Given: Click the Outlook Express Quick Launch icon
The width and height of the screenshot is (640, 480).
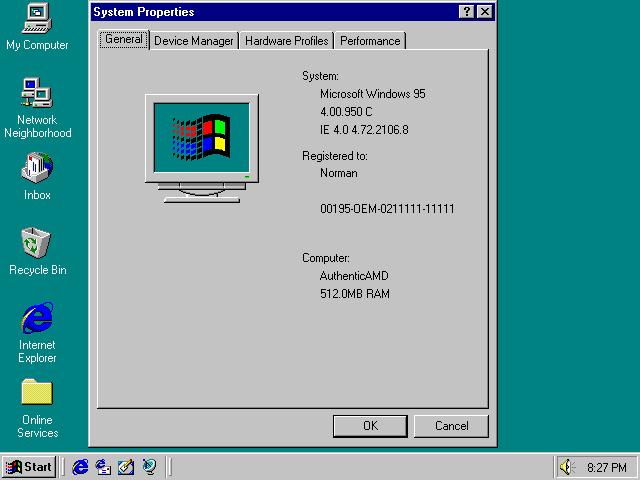Looking at the screenshot, I should [103, 467].
